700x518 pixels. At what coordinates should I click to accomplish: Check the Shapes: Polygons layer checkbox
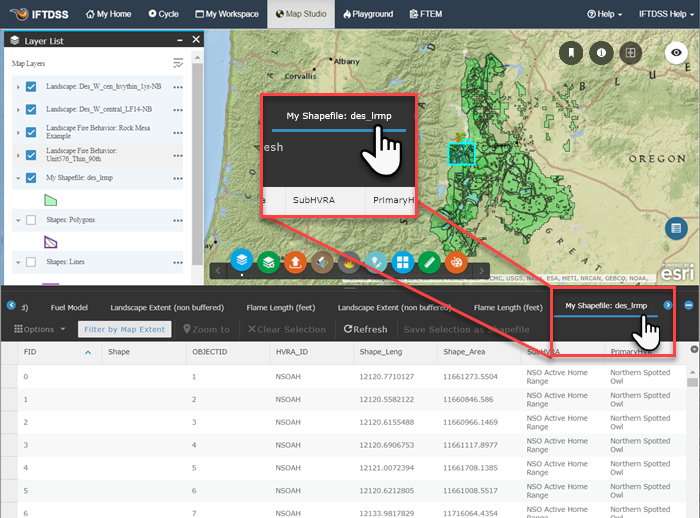31,220
